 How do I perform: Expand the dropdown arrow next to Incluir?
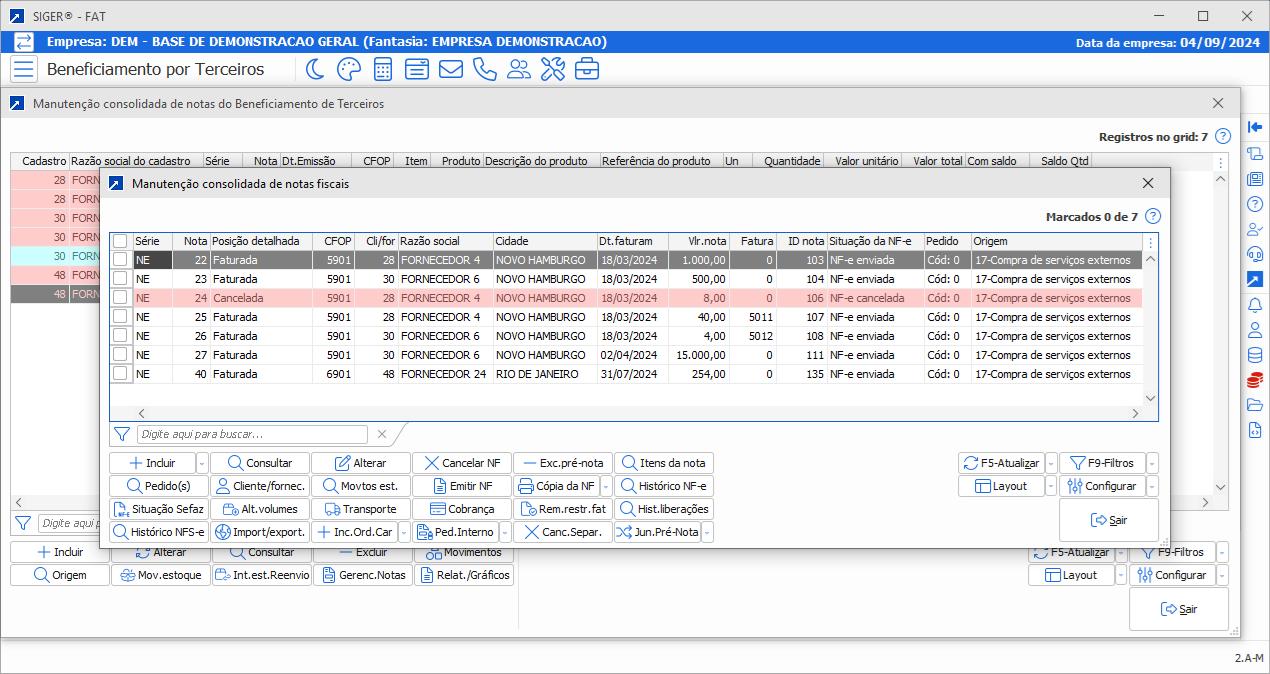202,464
